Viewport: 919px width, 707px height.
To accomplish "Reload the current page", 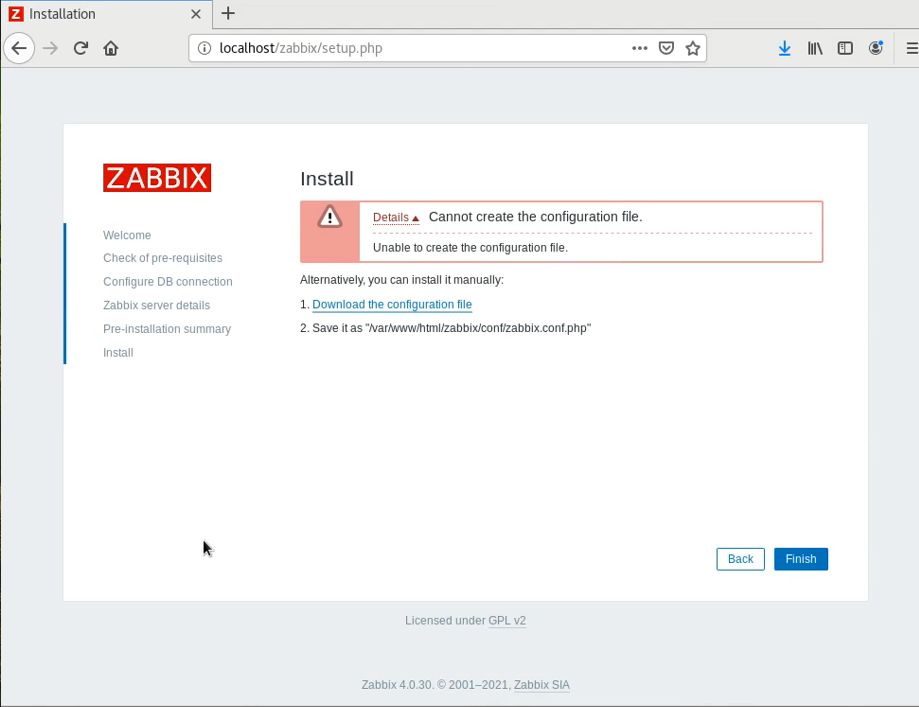I will coord(81,48).
